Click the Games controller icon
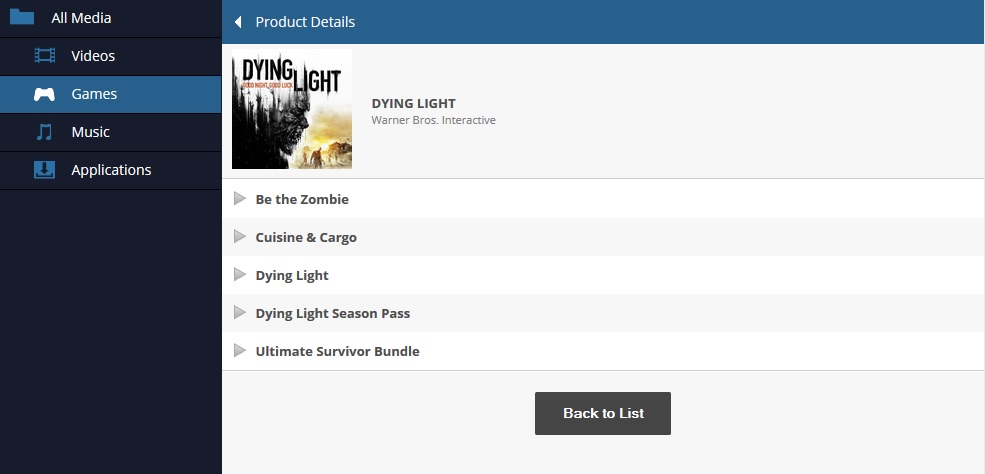 point(45,94)
